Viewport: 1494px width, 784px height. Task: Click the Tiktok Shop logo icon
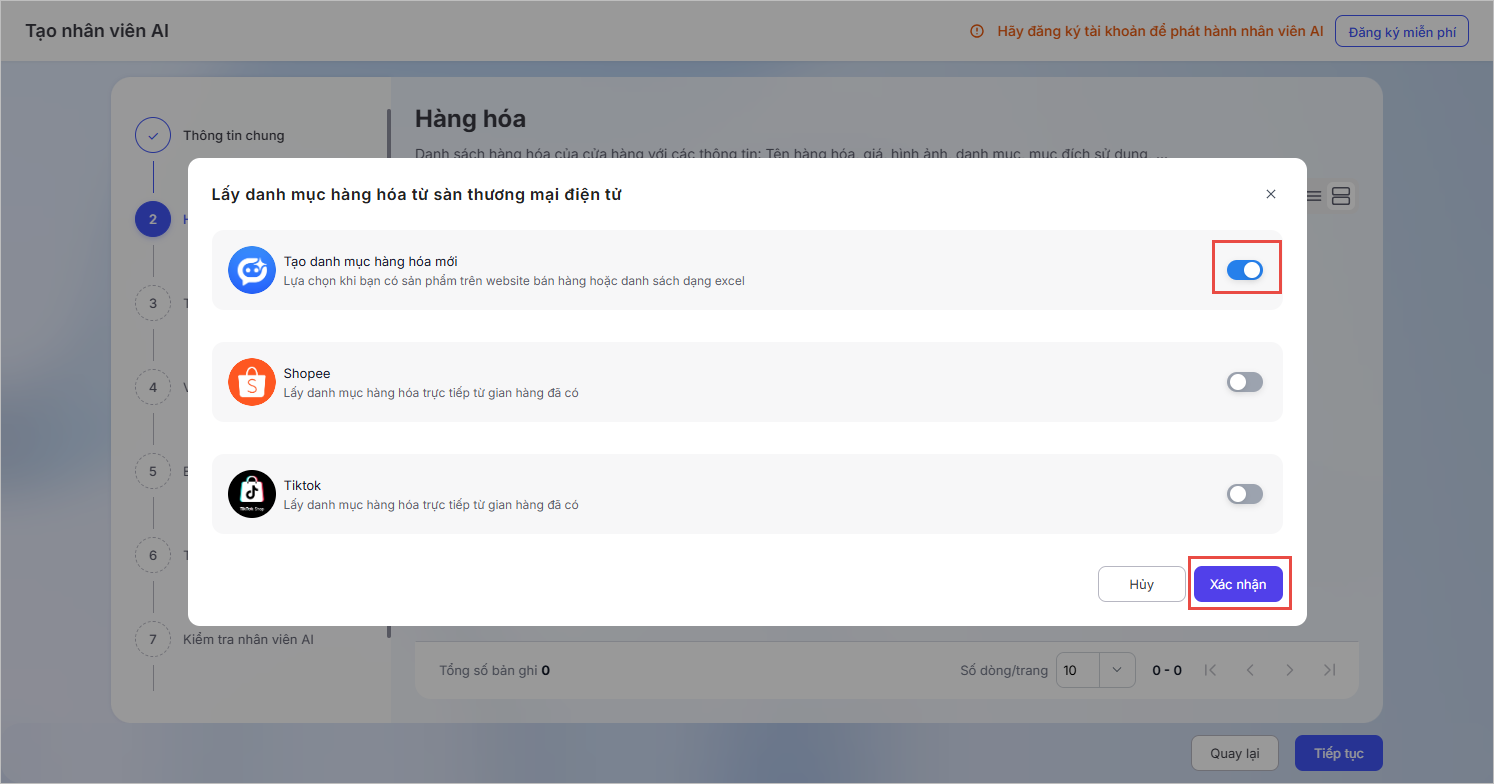(x=251, y=494)
